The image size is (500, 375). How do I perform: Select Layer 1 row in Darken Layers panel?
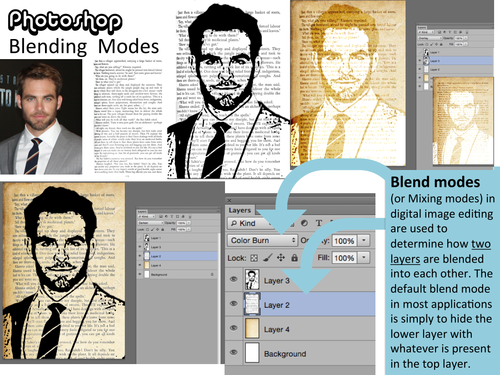coord(177,238)
